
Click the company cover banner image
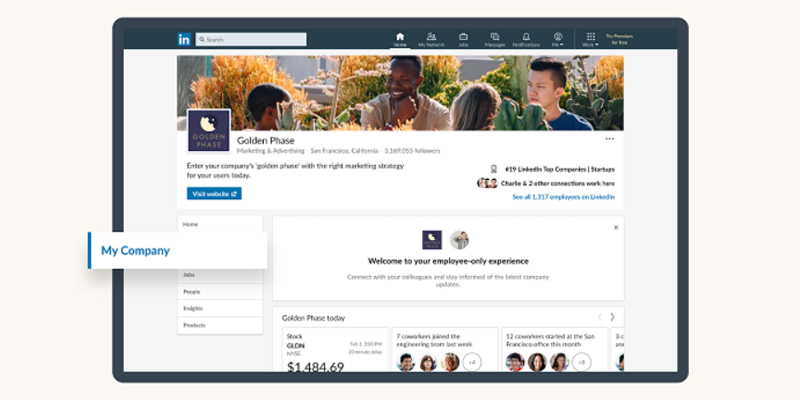[400, 93]
